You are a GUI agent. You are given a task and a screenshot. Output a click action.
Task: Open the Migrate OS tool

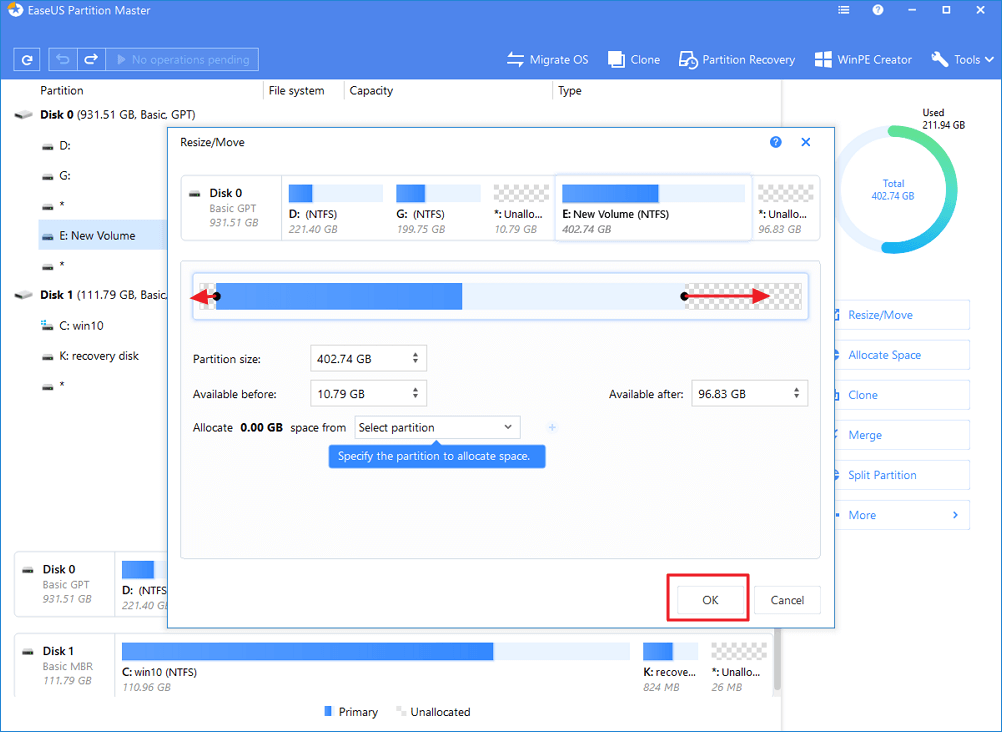(547, 60)
